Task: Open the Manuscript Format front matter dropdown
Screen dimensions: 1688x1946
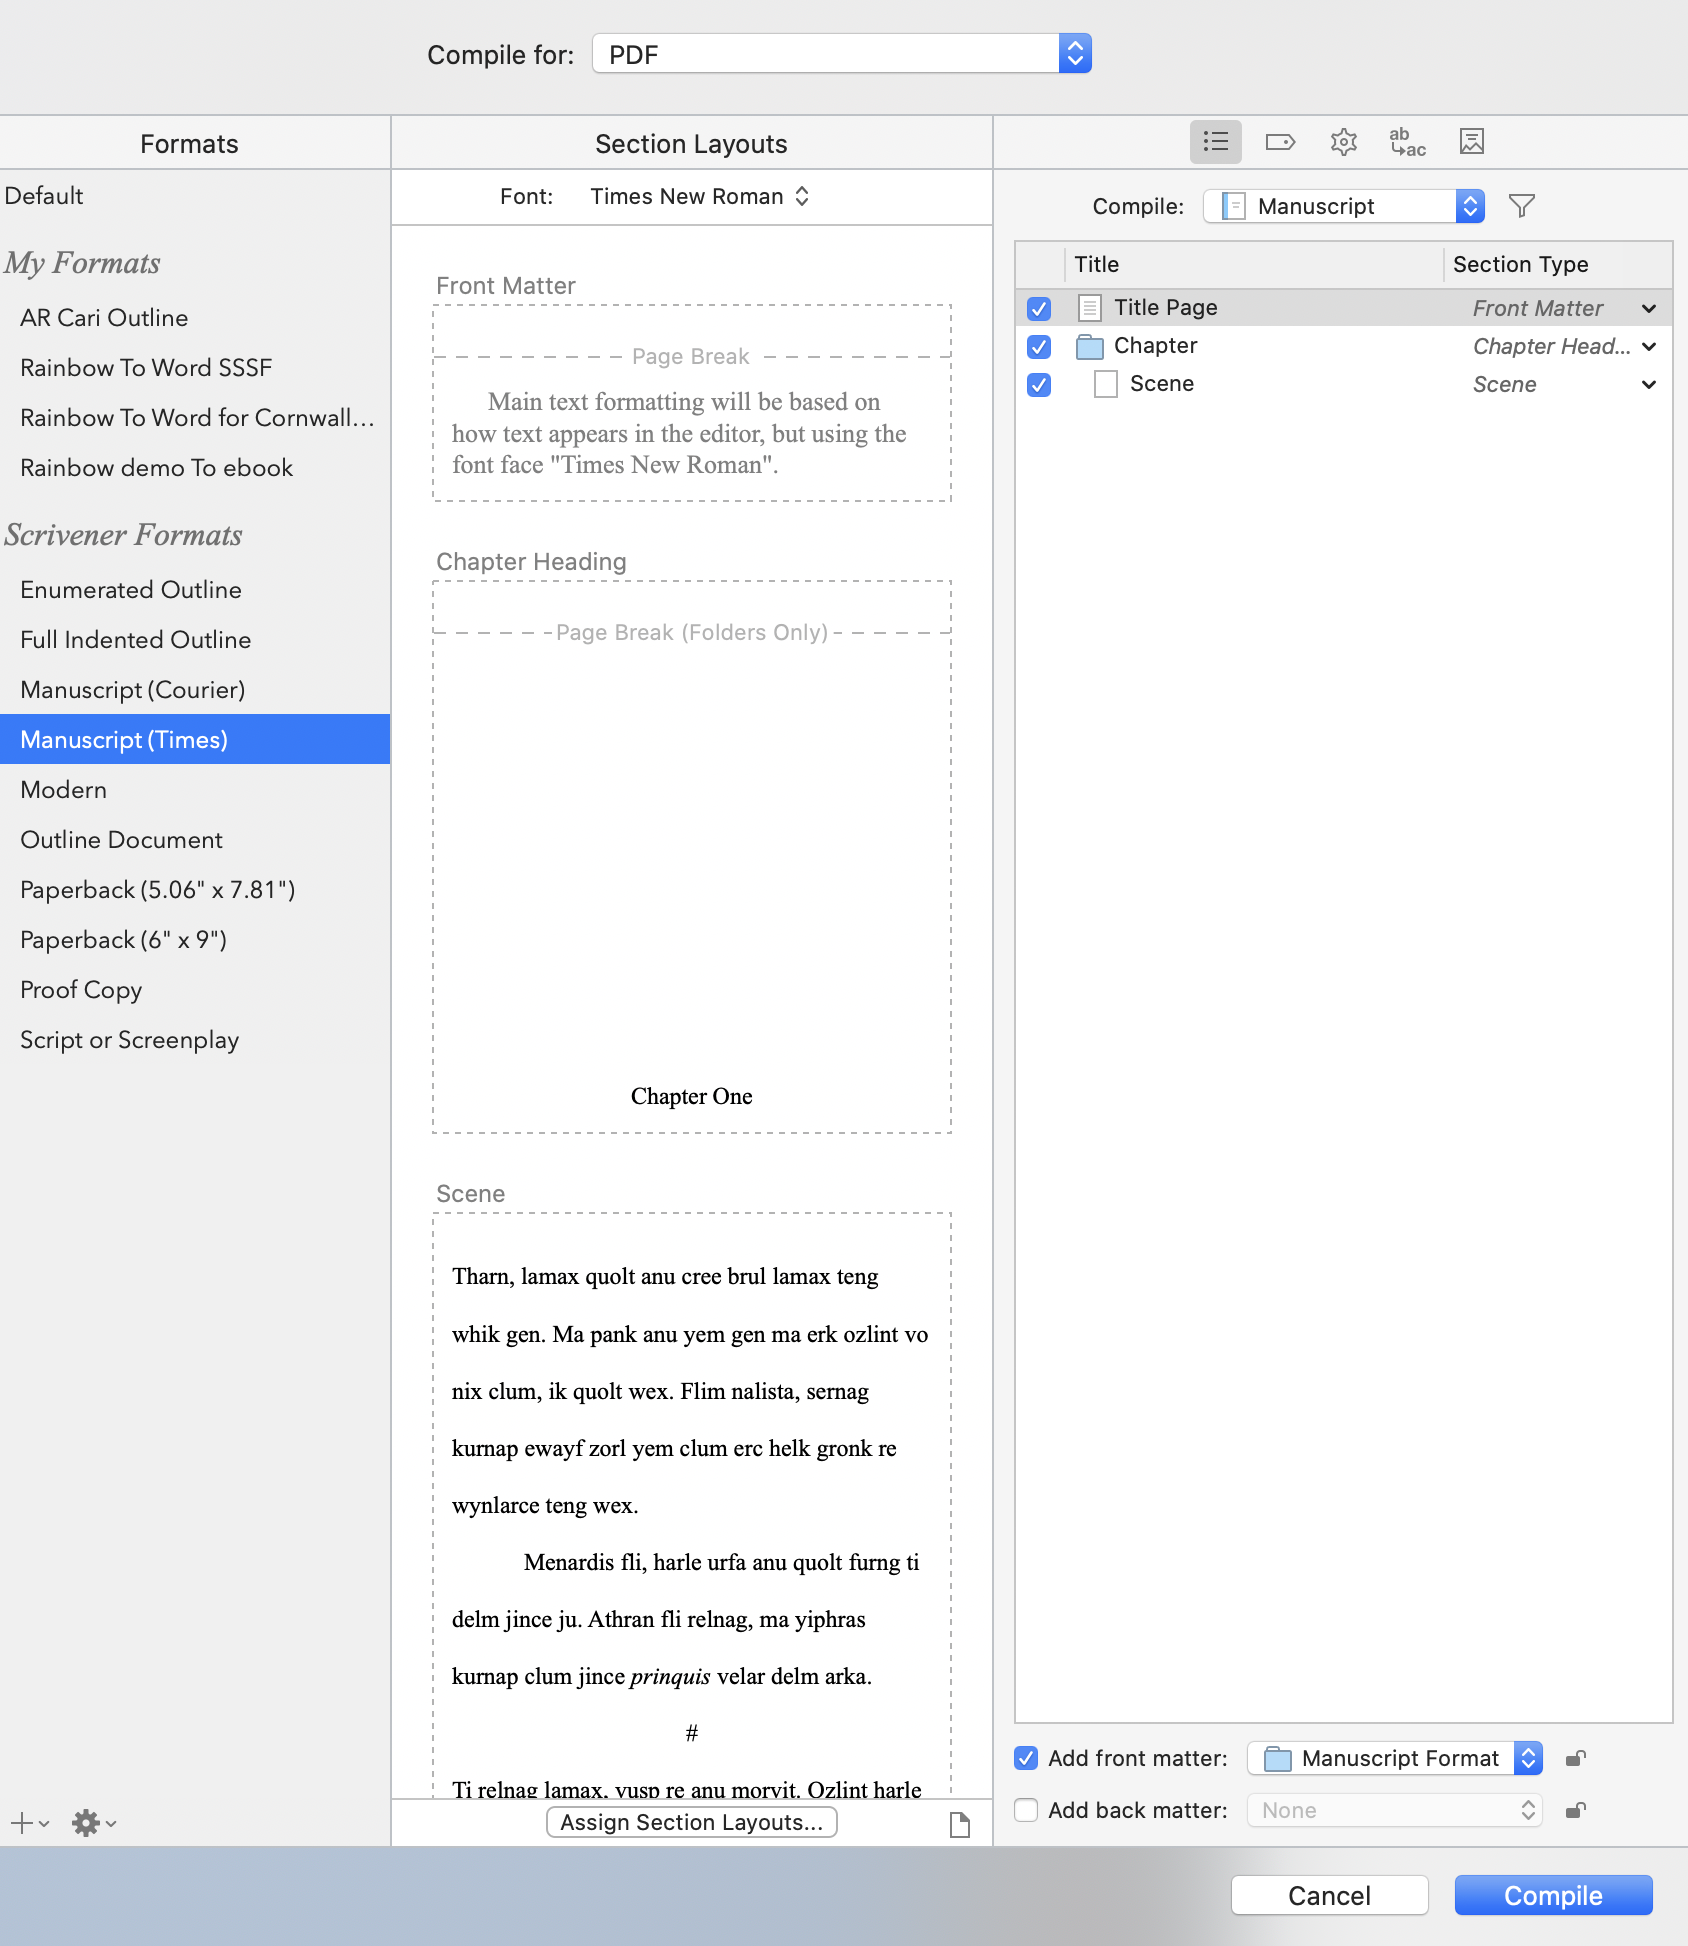Action: (1395, 1758)
